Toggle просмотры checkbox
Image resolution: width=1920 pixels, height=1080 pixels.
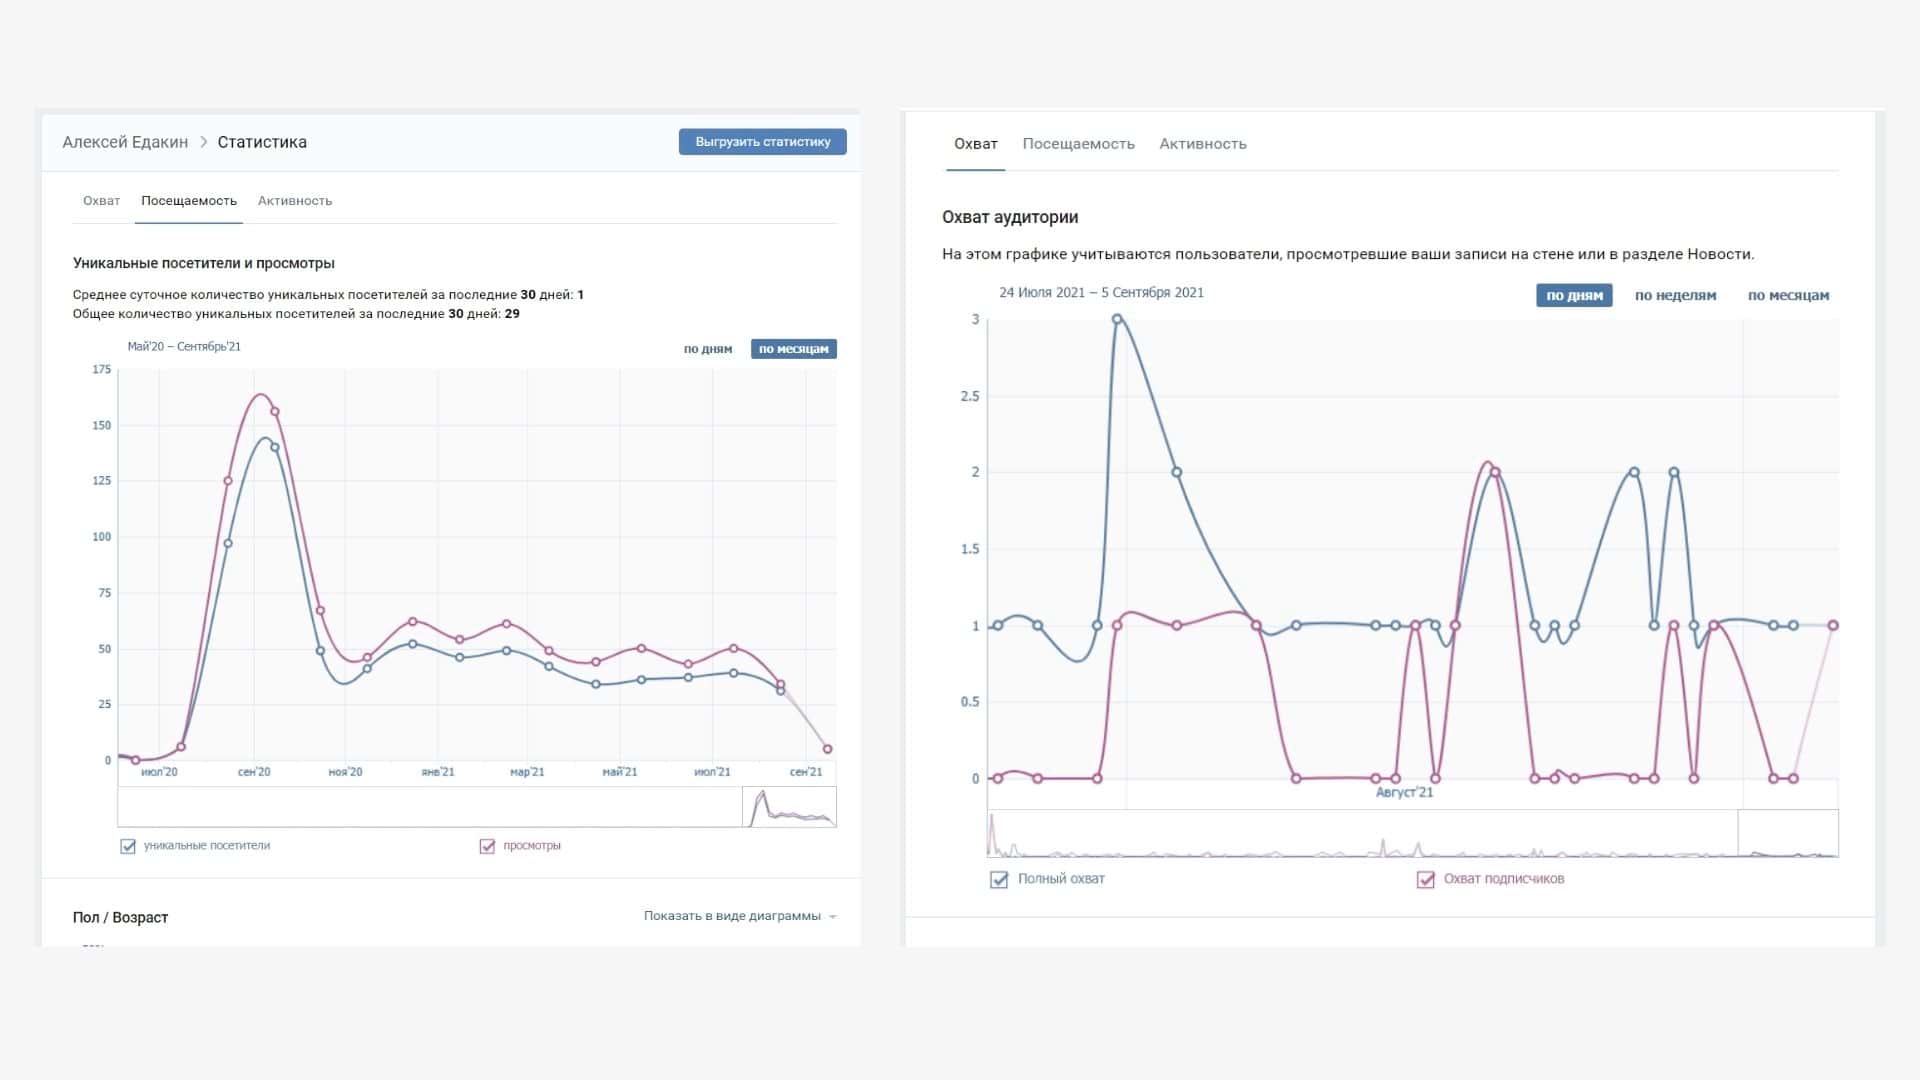(487, 846)
